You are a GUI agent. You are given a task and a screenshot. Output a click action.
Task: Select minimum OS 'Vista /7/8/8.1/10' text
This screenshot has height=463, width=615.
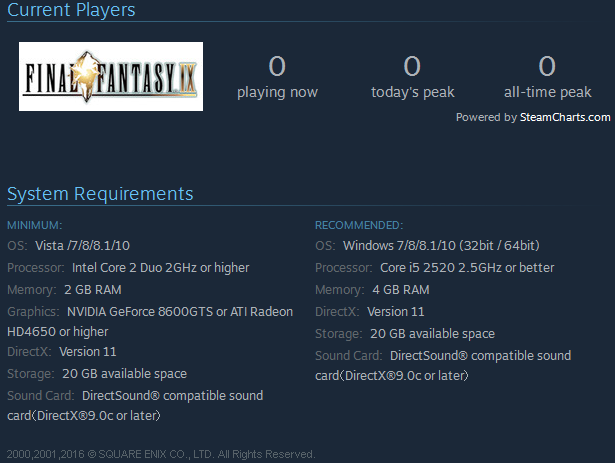pos(82,246)
